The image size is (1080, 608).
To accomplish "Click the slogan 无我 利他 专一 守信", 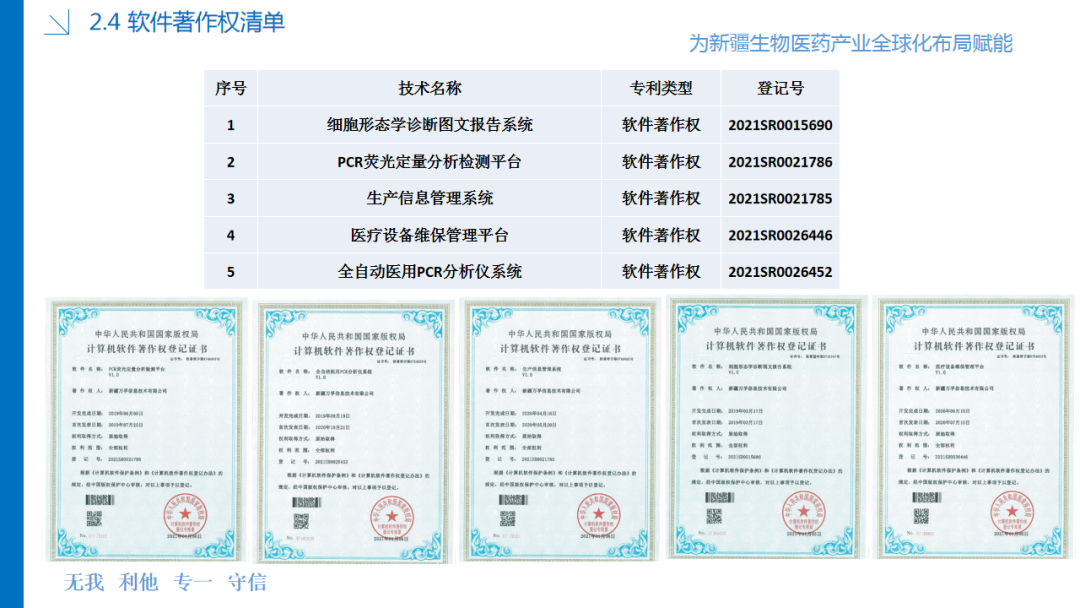I will point(165,582).
